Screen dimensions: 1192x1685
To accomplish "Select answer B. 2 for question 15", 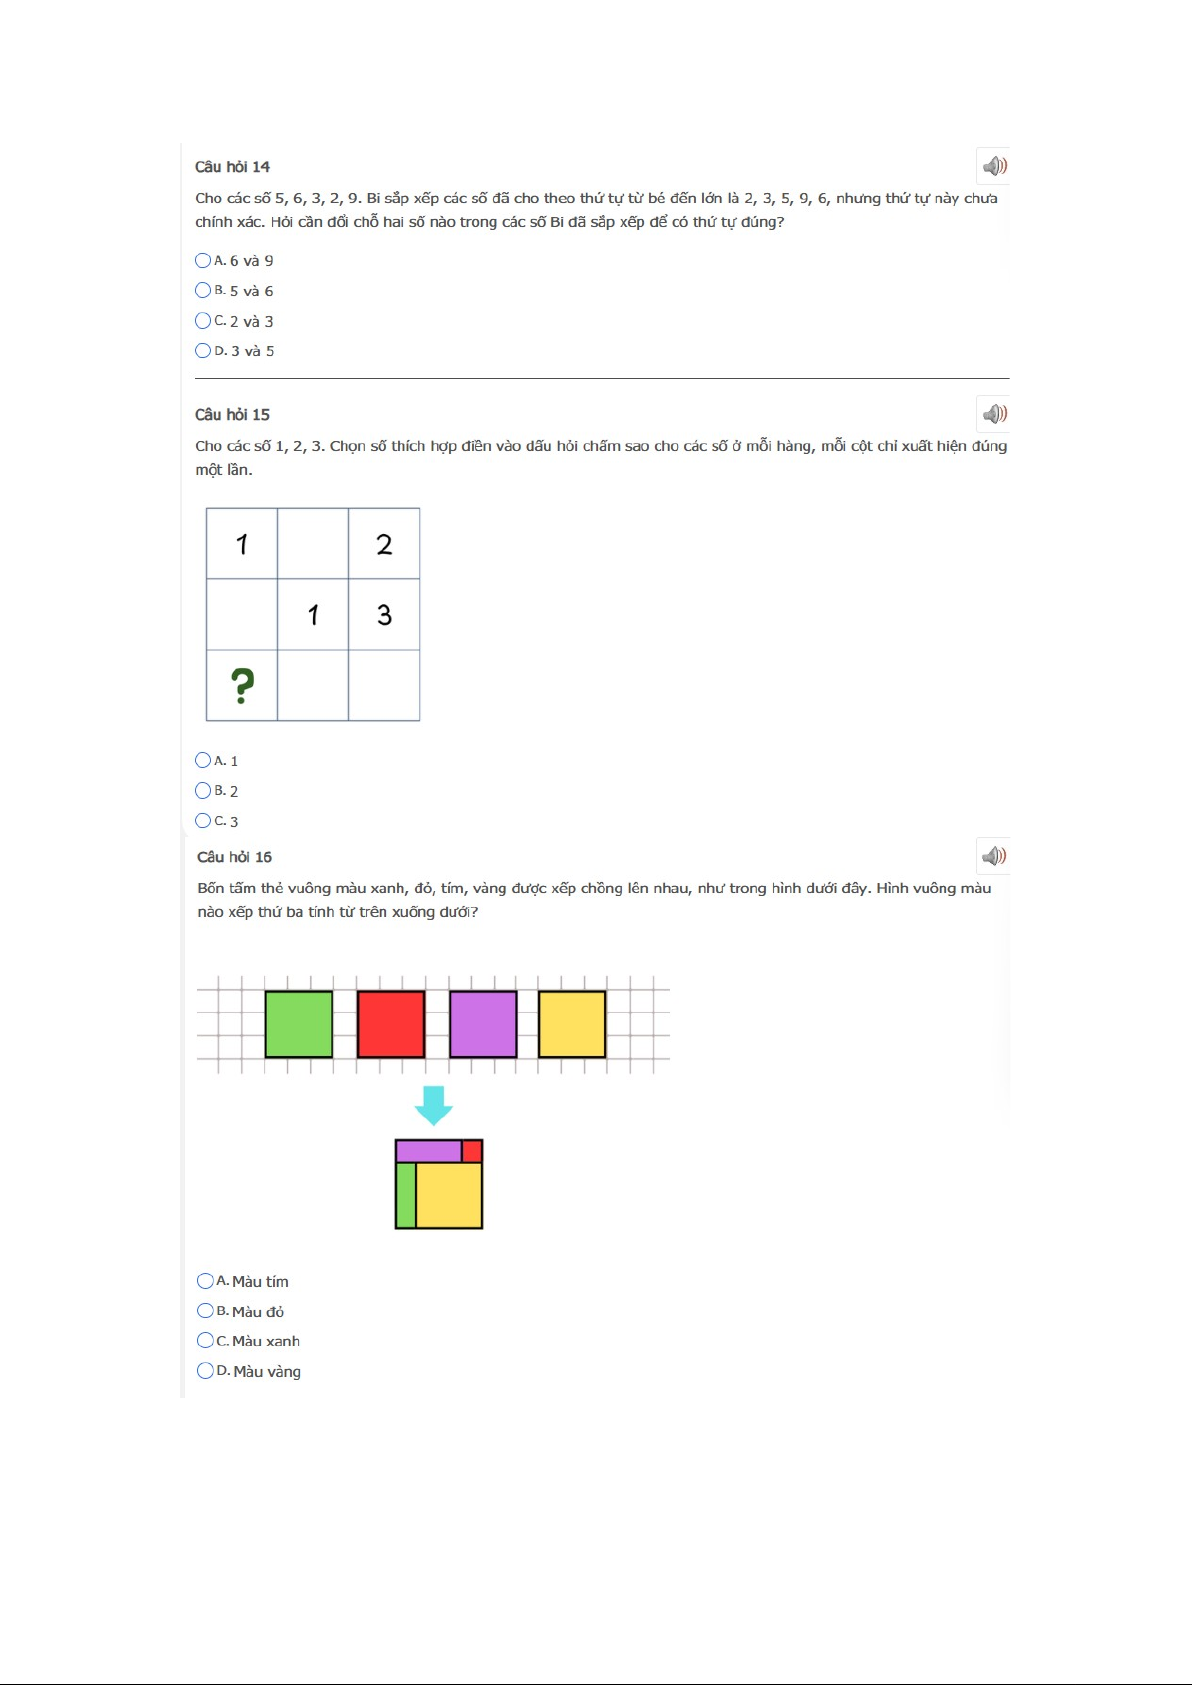I will [203, 790].
